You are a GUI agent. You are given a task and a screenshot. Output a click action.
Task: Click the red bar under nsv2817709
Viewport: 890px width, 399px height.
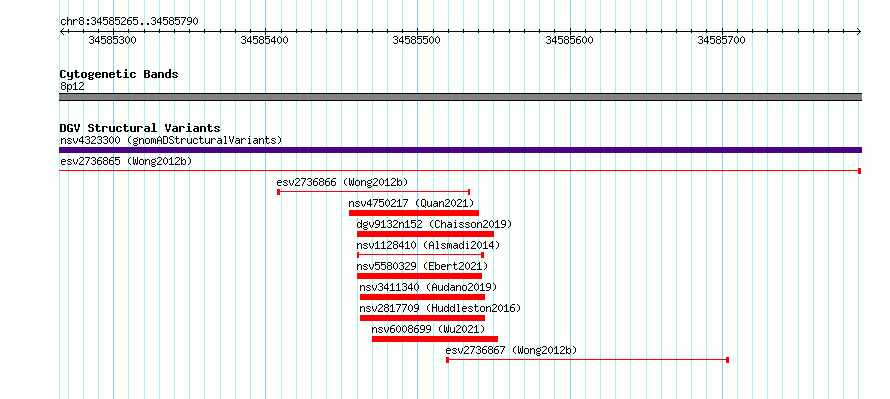click(x=422, y=318)
